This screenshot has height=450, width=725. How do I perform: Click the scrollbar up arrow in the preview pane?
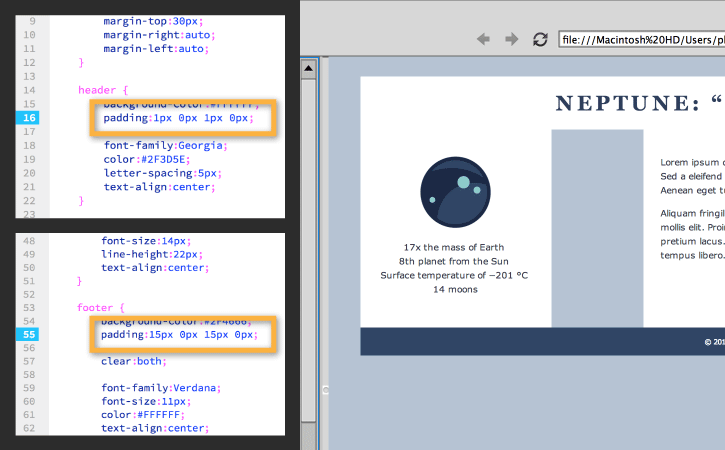(x=308, y=69)
